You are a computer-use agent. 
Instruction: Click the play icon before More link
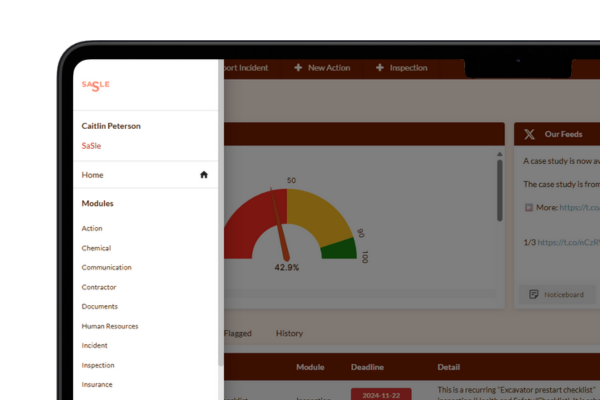[x=528, y=208]
